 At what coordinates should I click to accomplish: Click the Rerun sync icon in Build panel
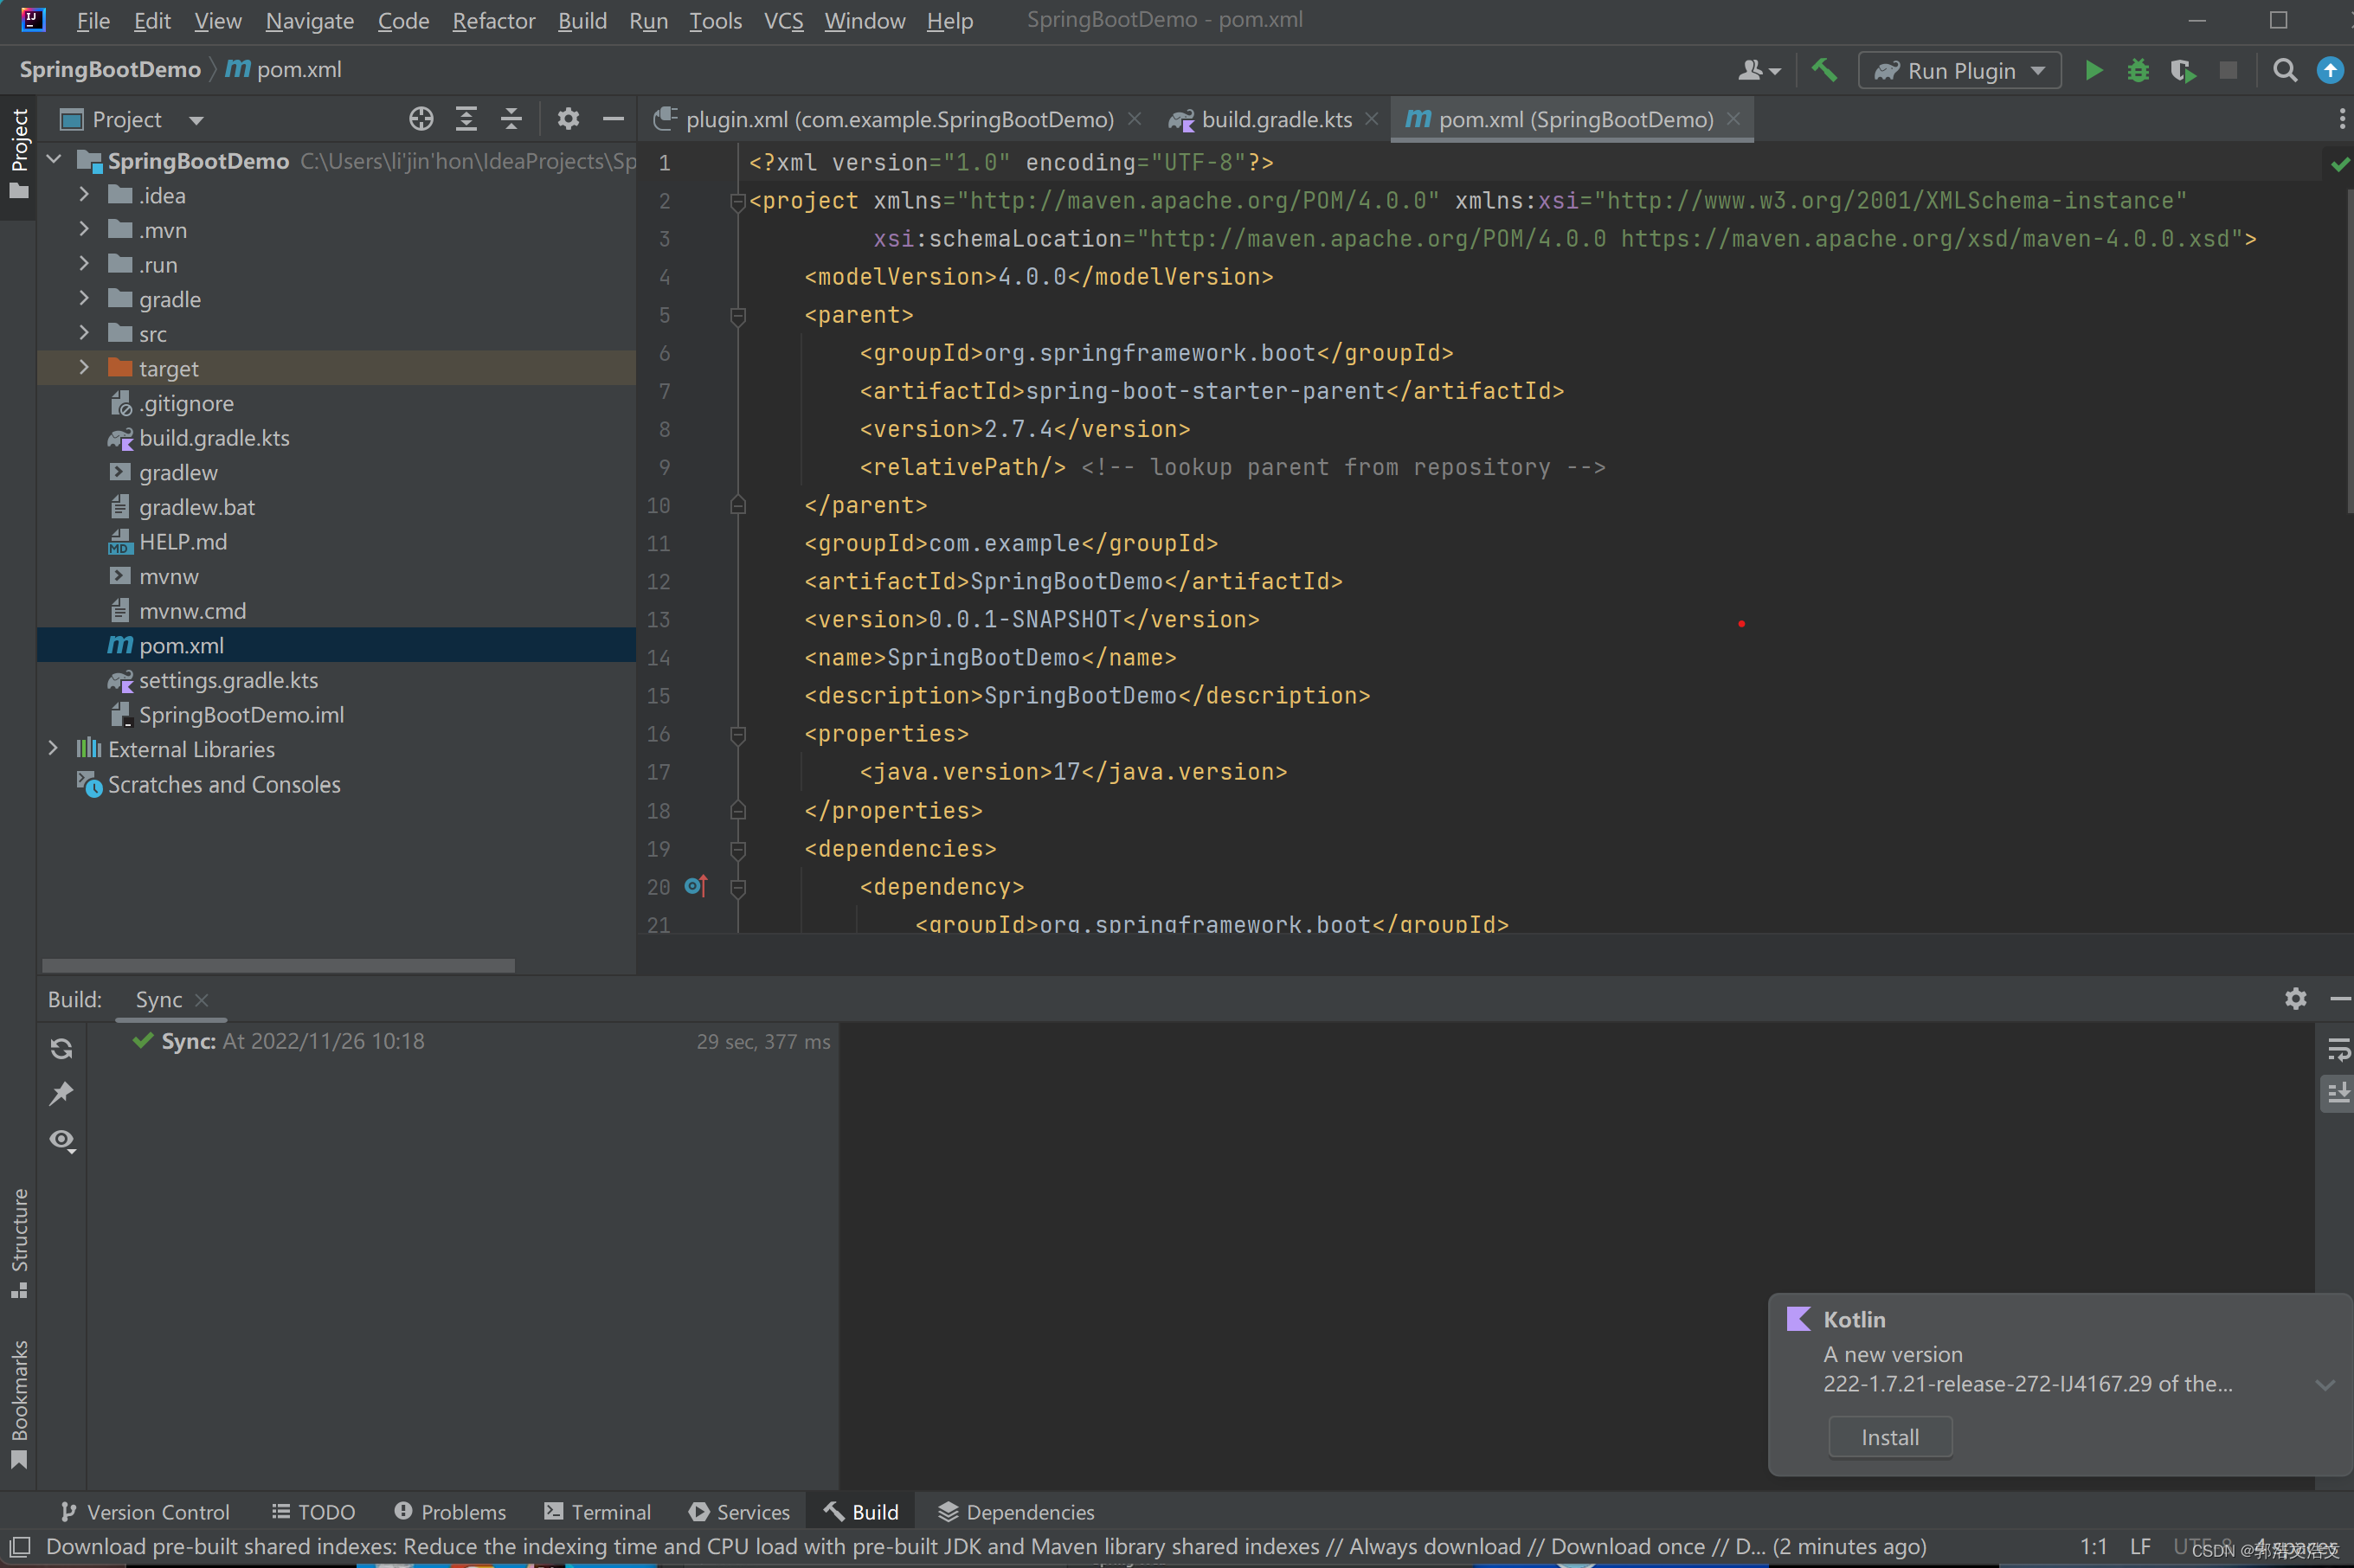[61, 1048]
